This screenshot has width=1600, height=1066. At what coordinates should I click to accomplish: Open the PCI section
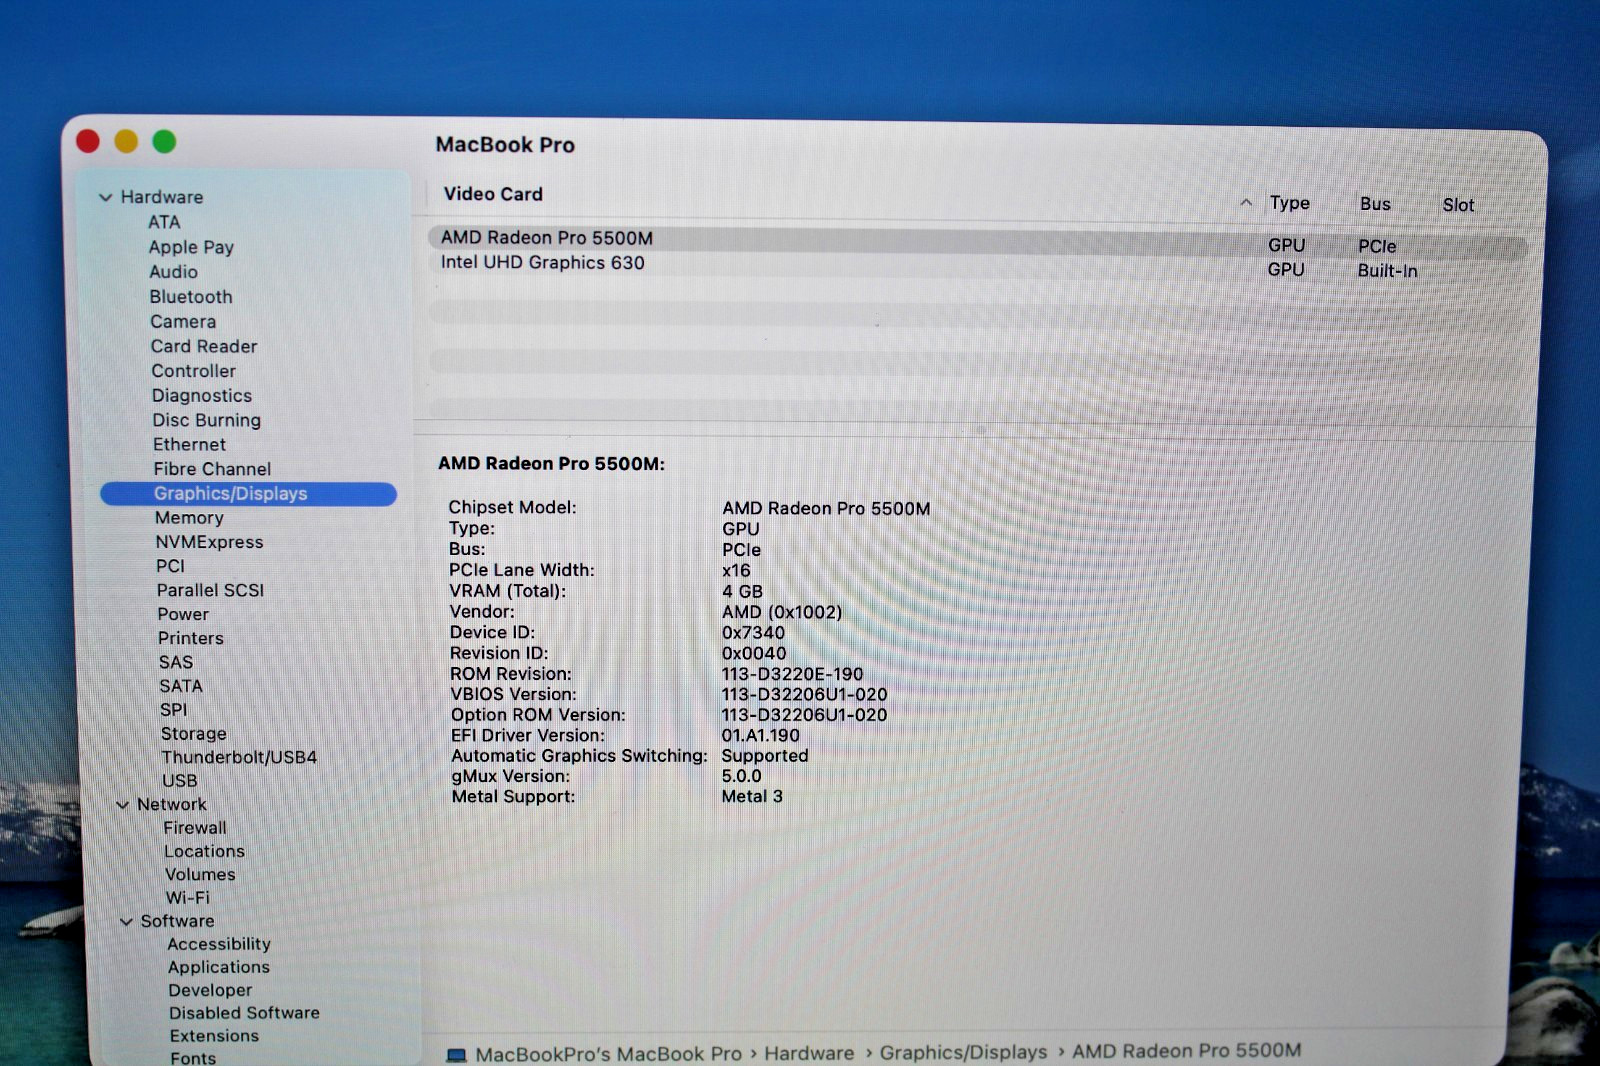tap(170, 566)
